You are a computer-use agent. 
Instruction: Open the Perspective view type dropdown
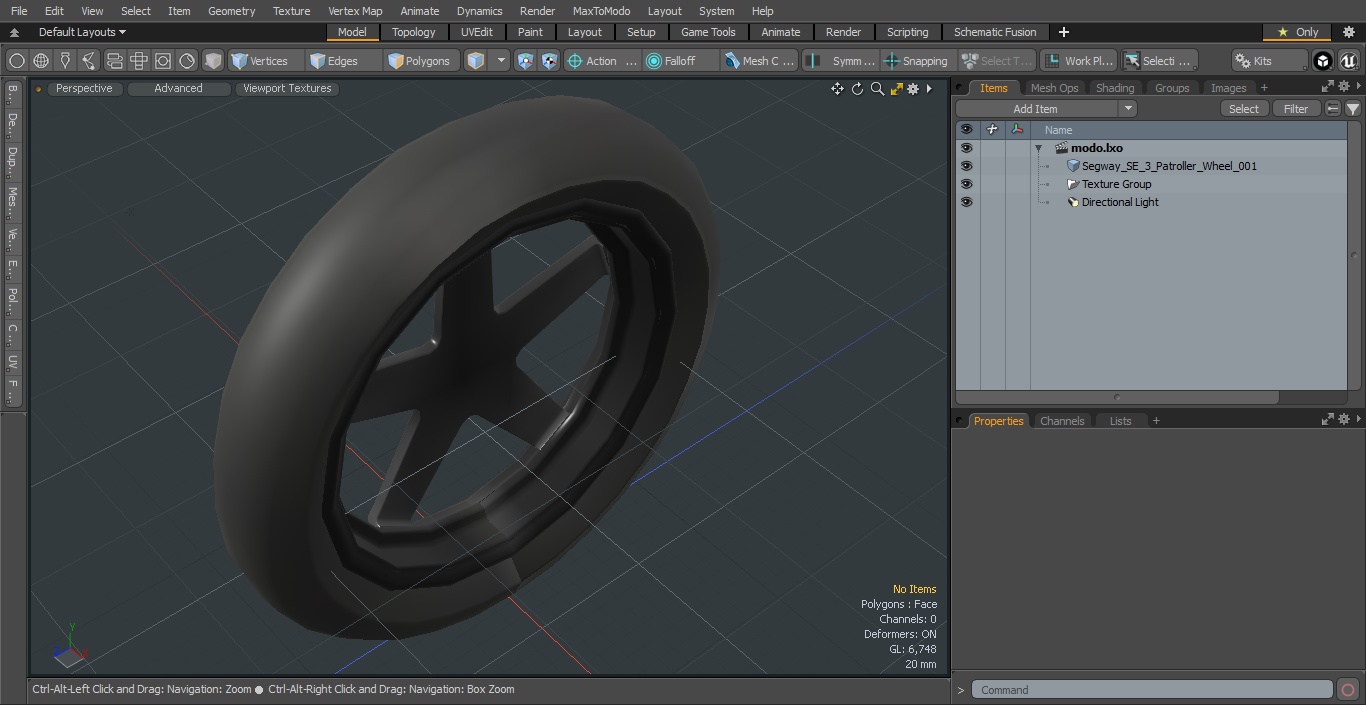point(84,89)
